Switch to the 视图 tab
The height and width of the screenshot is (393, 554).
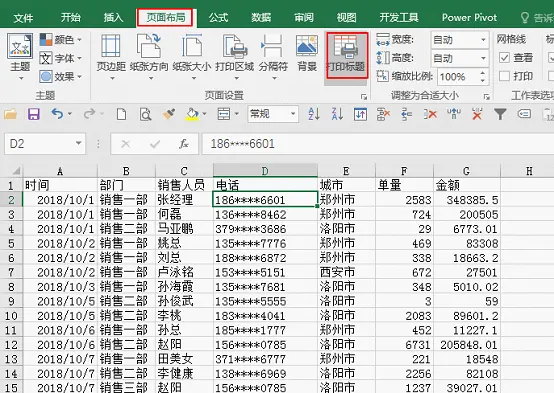(347, 18)
